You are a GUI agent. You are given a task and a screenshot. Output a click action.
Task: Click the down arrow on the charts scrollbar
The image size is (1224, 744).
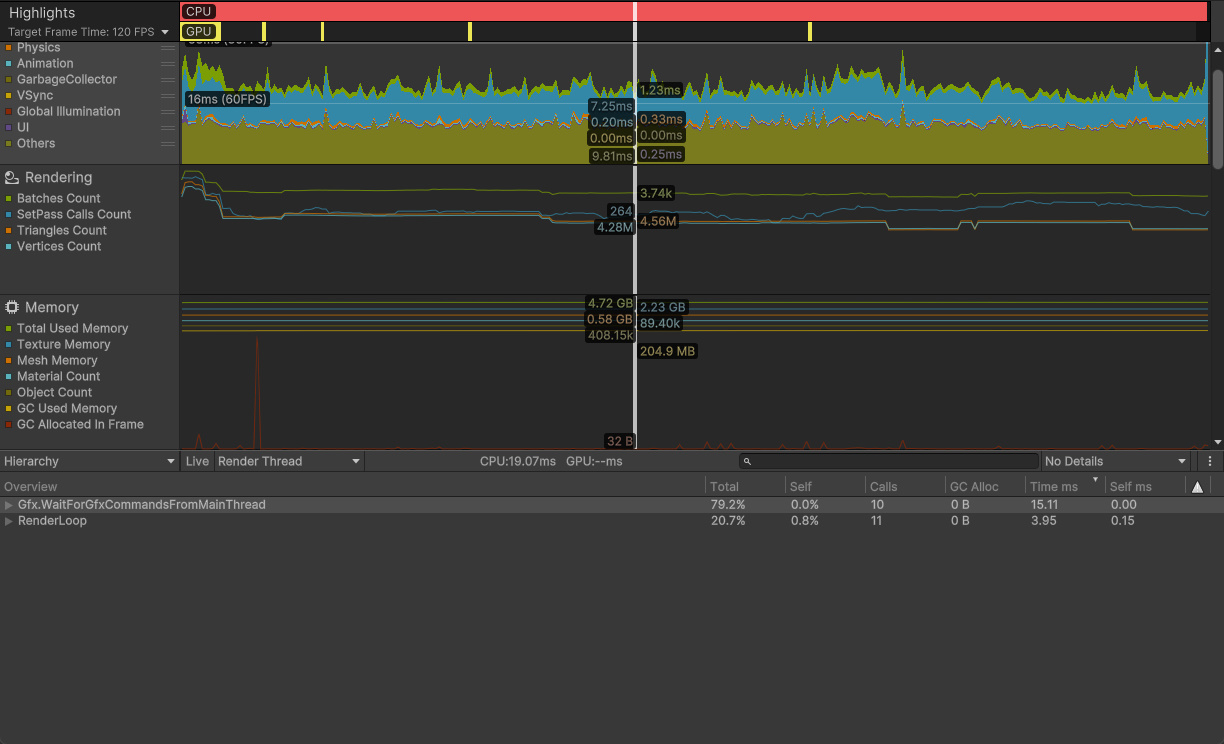[x=1217, y=442]
